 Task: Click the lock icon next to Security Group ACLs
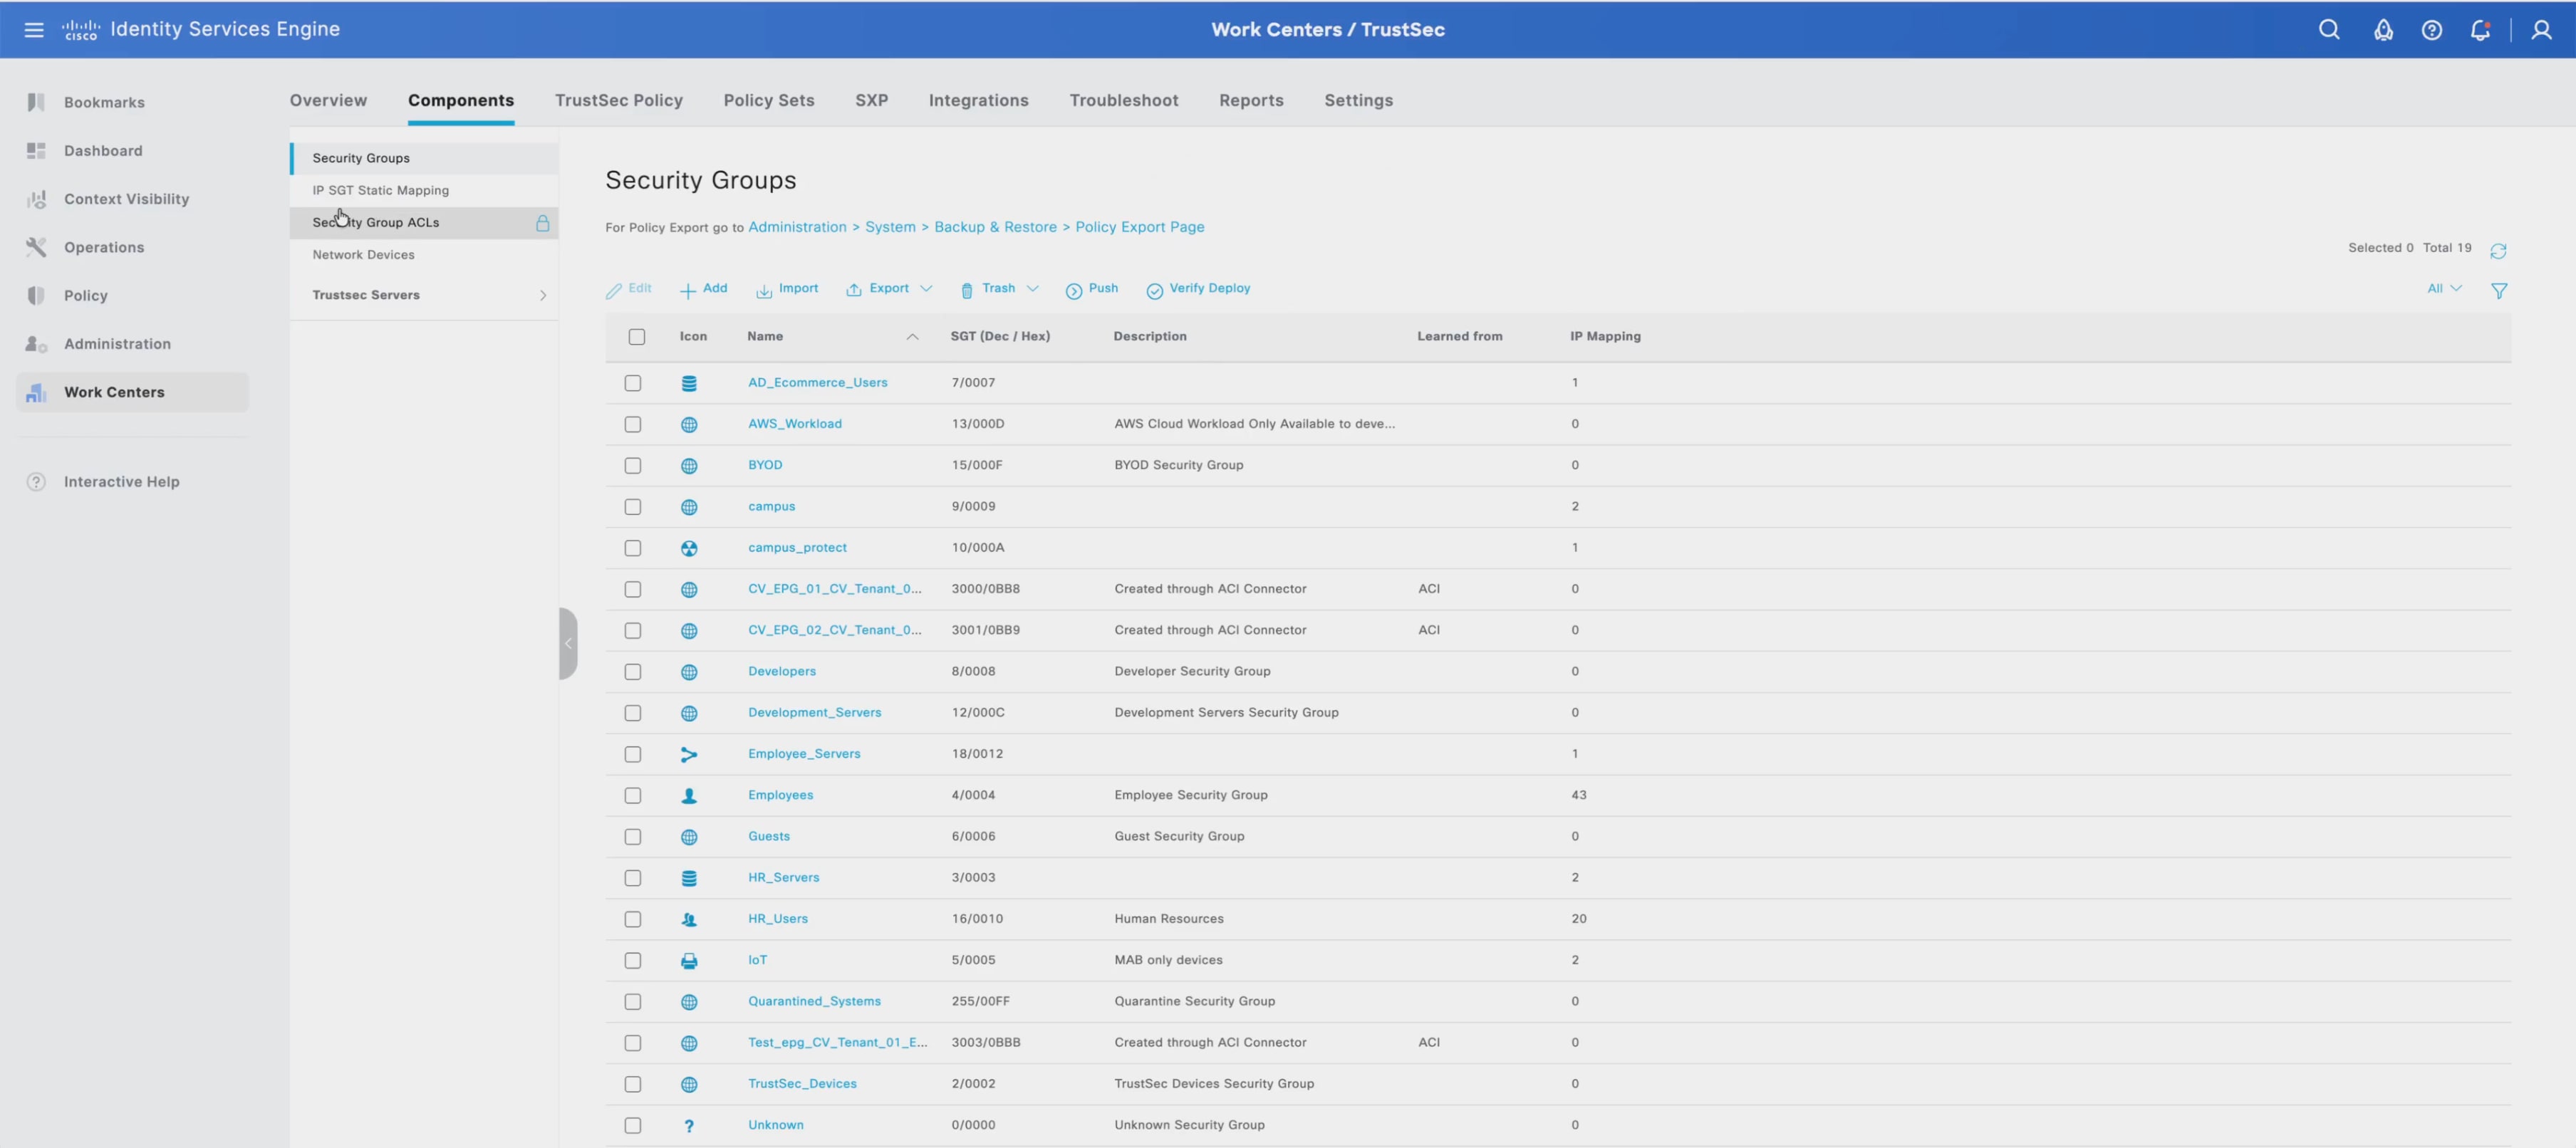(542, 222)
